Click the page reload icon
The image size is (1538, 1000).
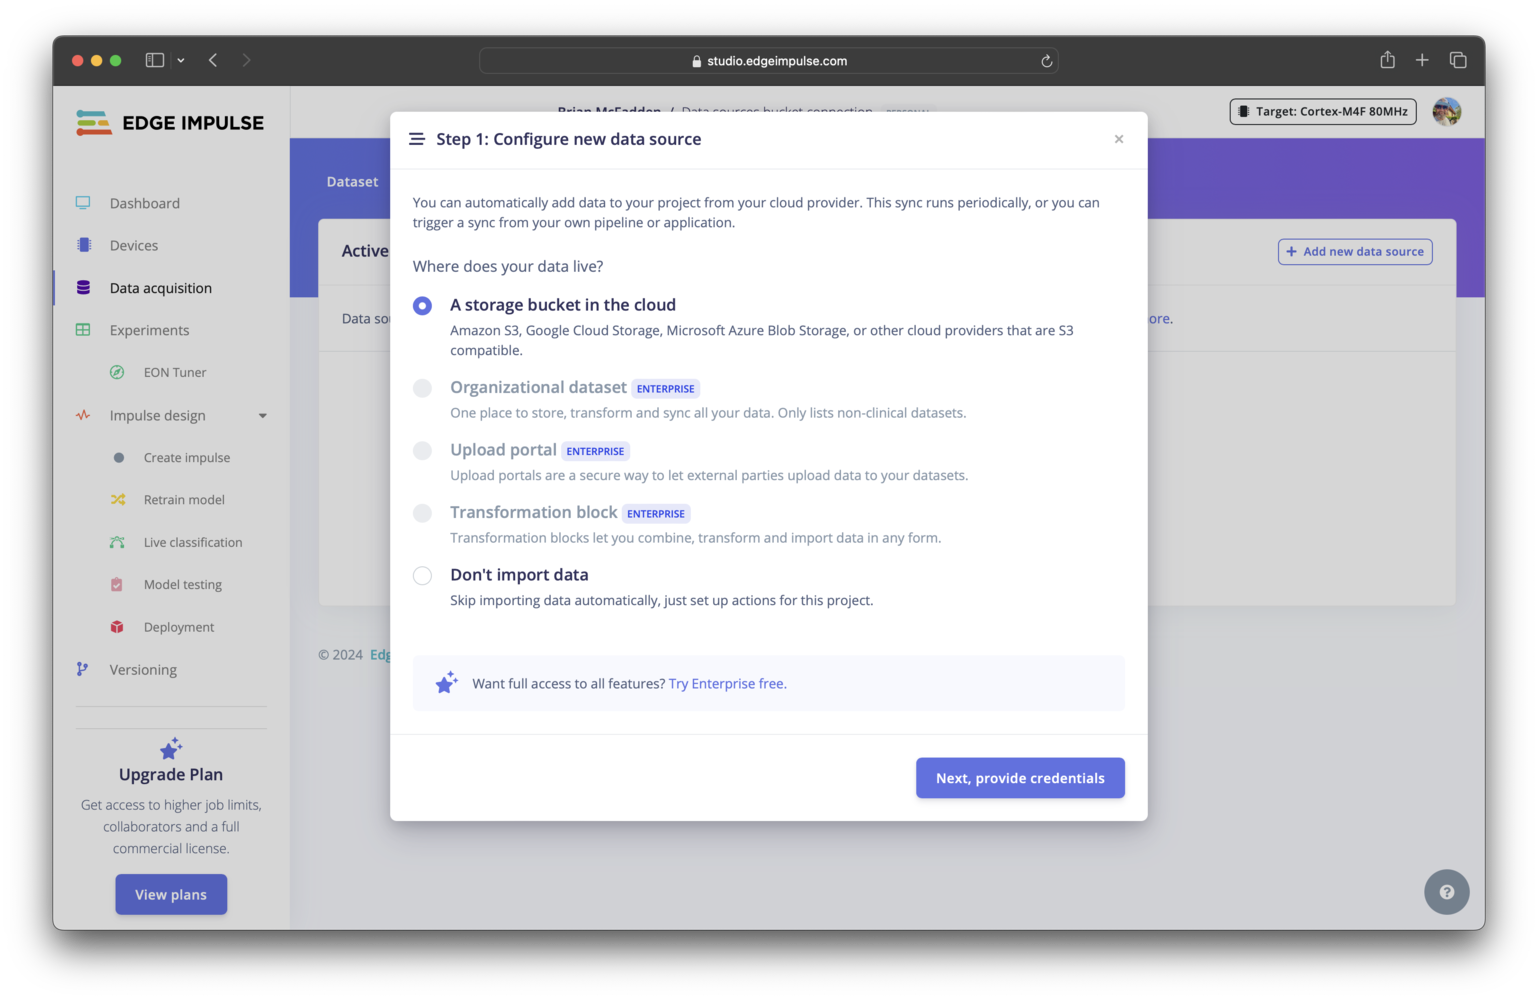(x=1047, y=61)
